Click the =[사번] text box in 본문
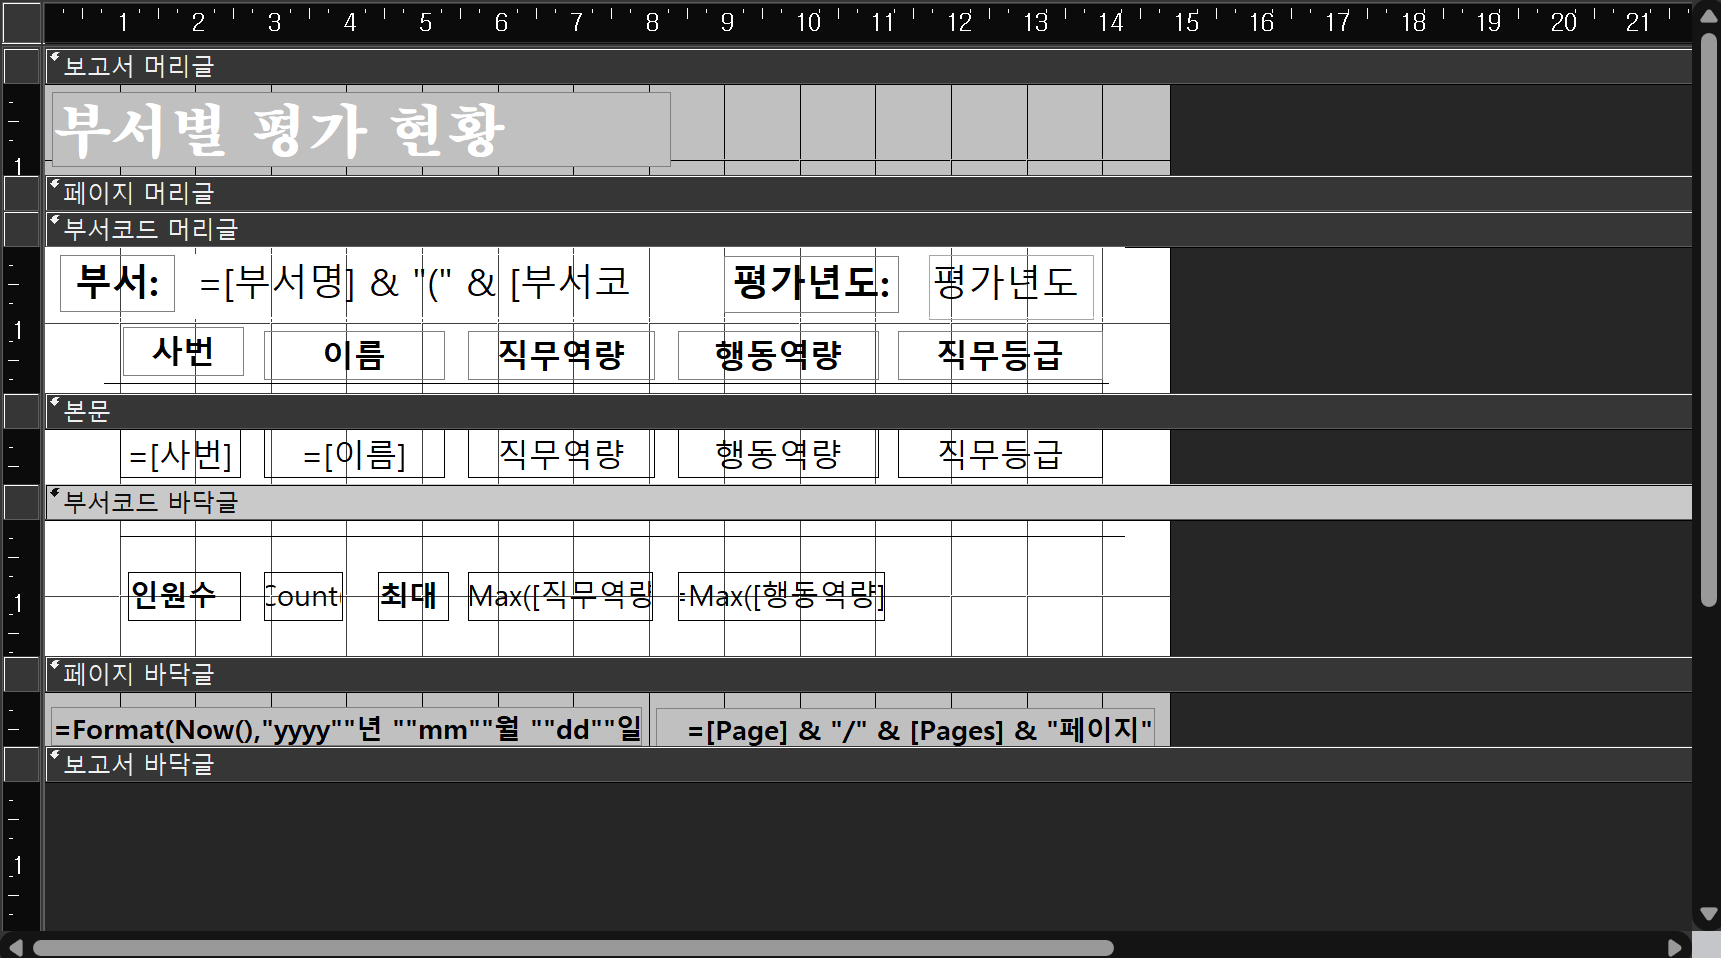The image size is (1721, 958). (x=181, y=456)
